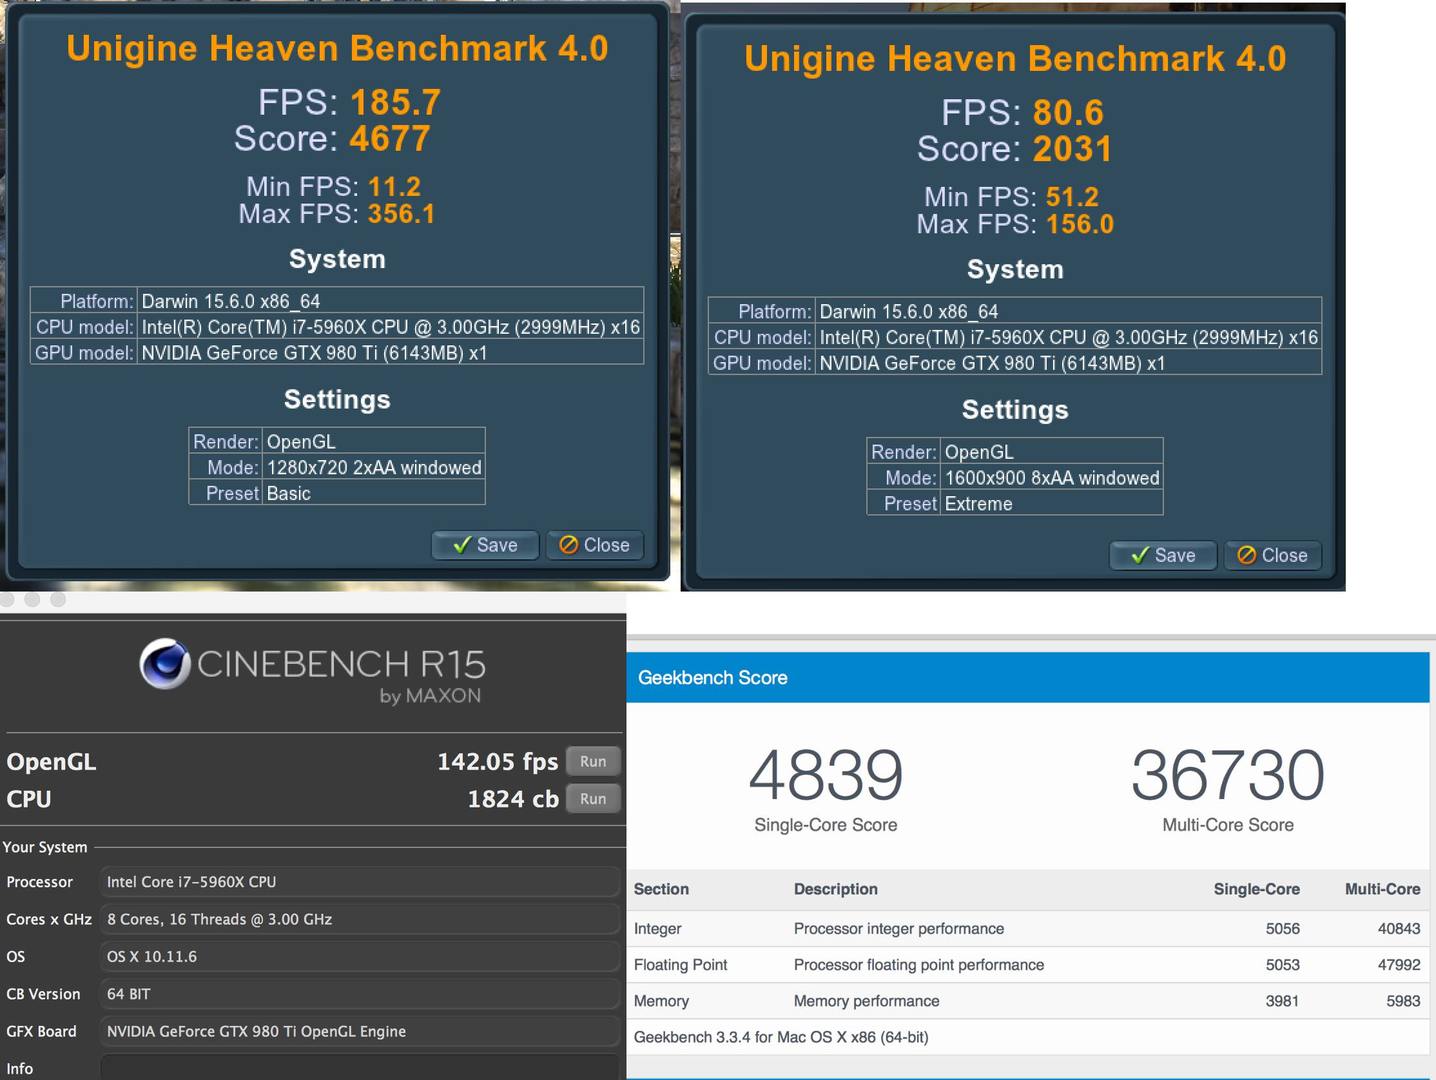Image resolution: width=1436 pixels, height=1080 pixels.
Task: Select the OS X 10.11.6 field
Action: (360, 957)
